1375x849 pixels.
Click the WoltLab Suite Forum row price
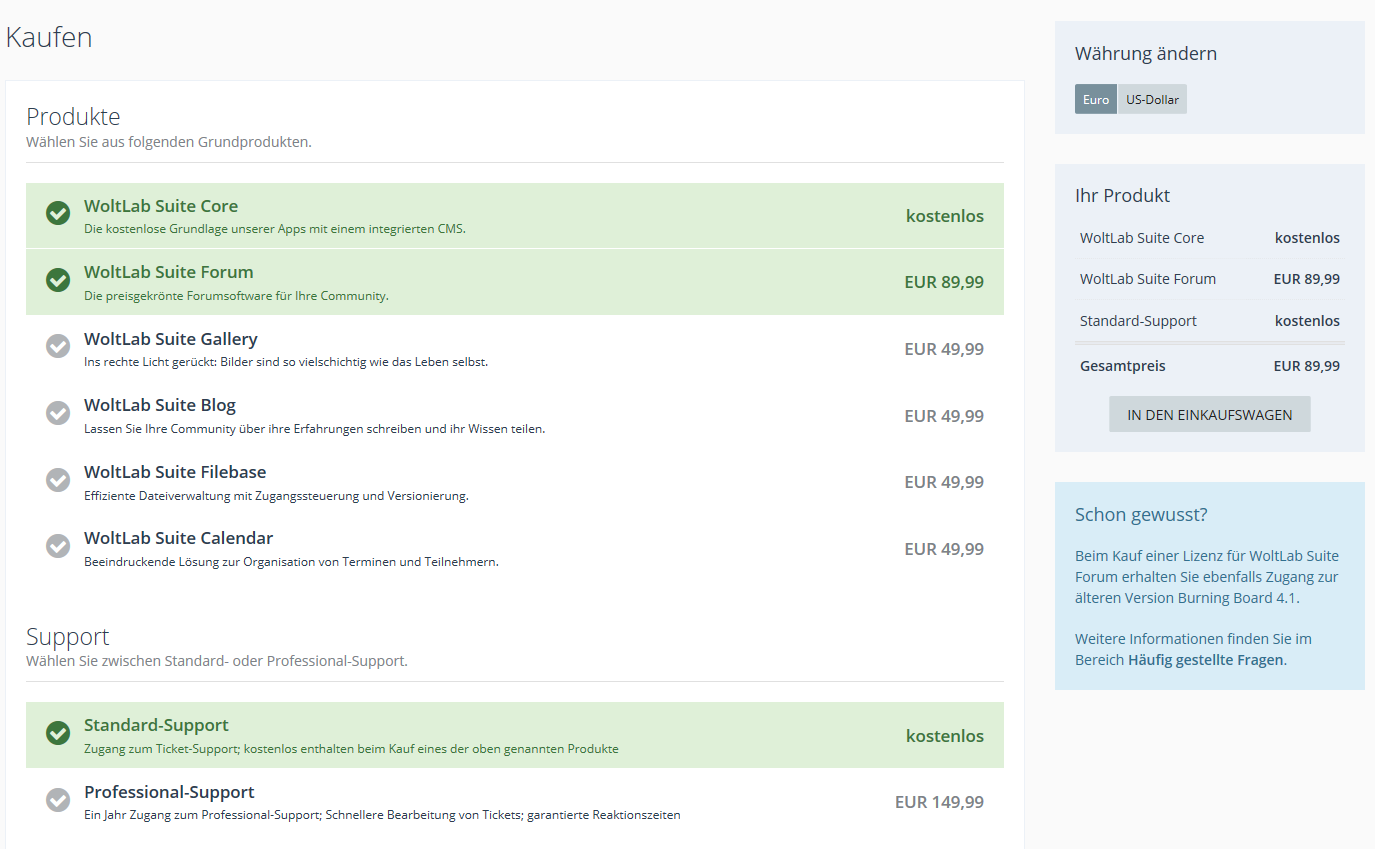(x=943, y=282)
